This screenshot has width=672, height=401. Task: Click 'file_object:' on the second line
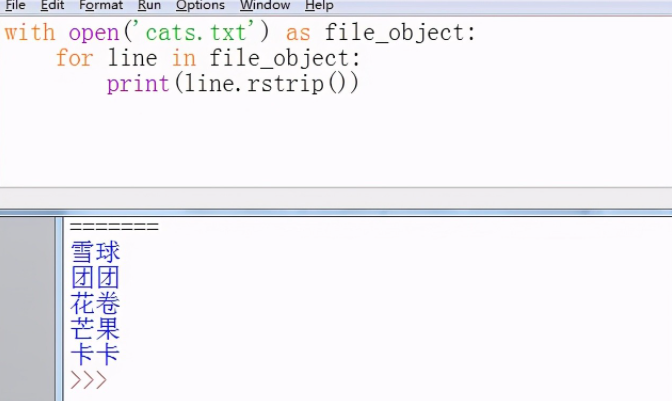(x=285, y=58)
